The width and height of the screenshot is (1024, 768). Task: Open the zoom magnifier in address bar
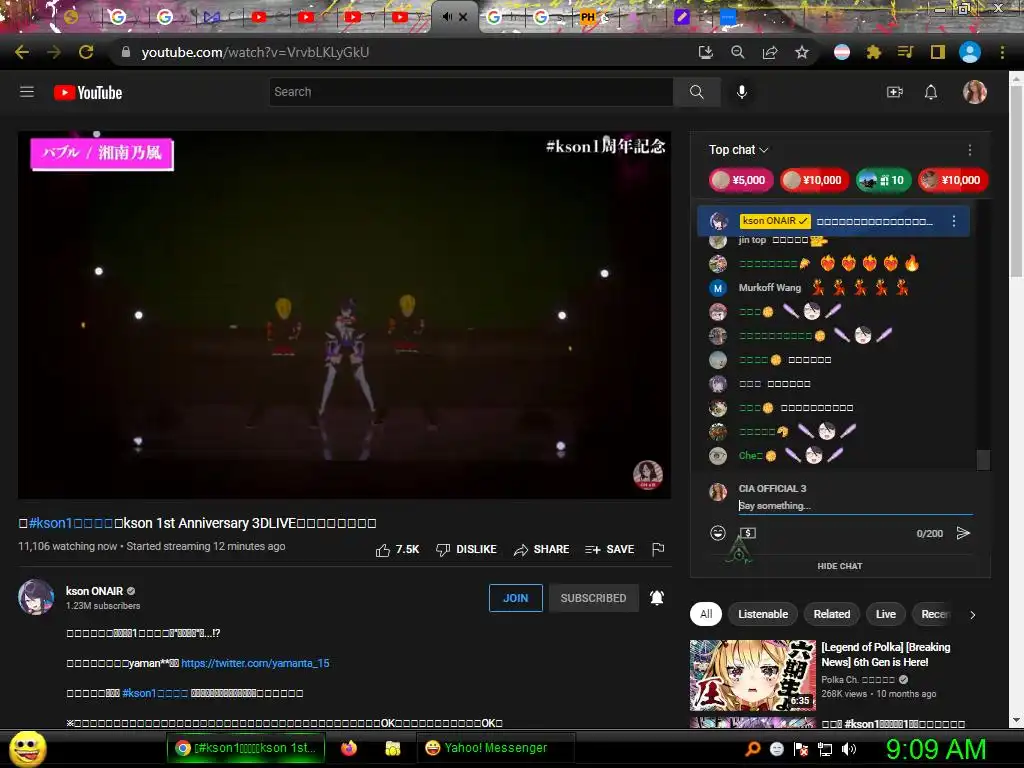pyautogui.click(x=738, y=52)
